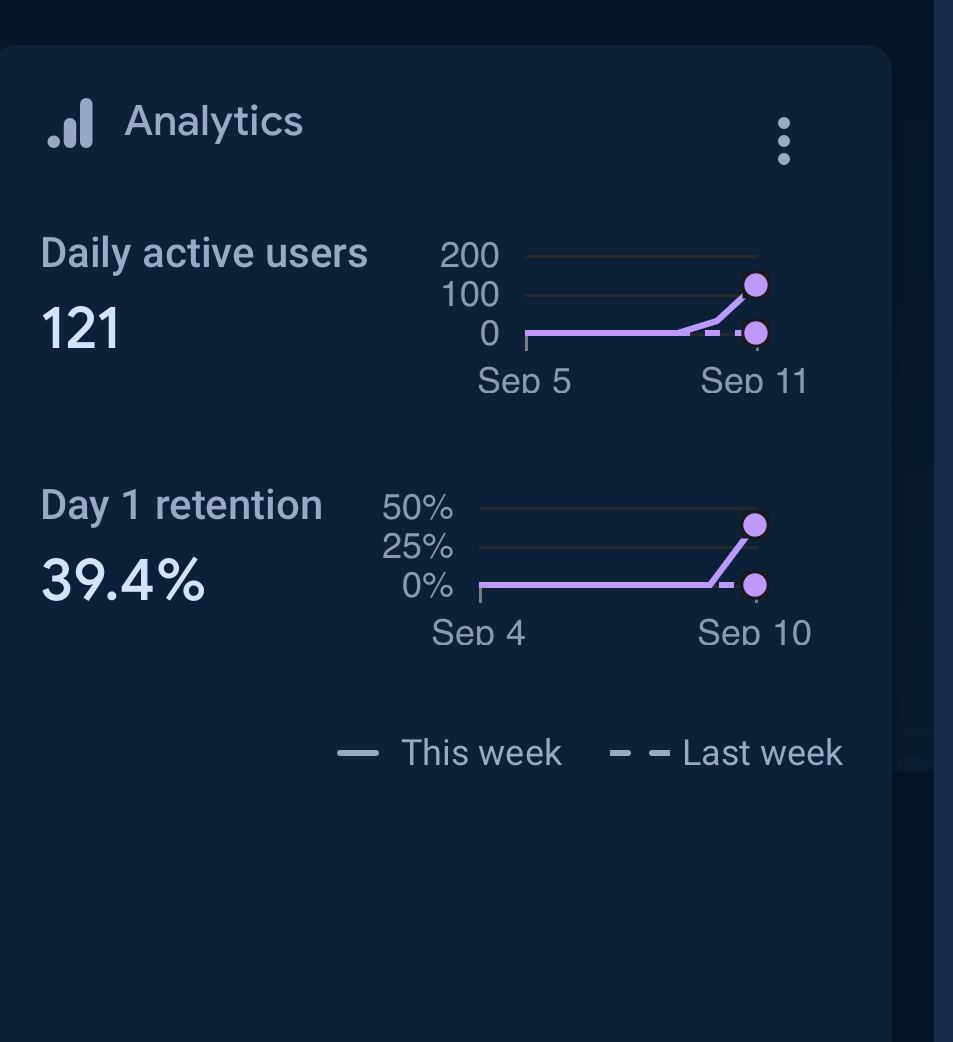Screen dimensions: 953x1042
Task: Click the Sep 5 axis label
Action: (x=524, y=381)
